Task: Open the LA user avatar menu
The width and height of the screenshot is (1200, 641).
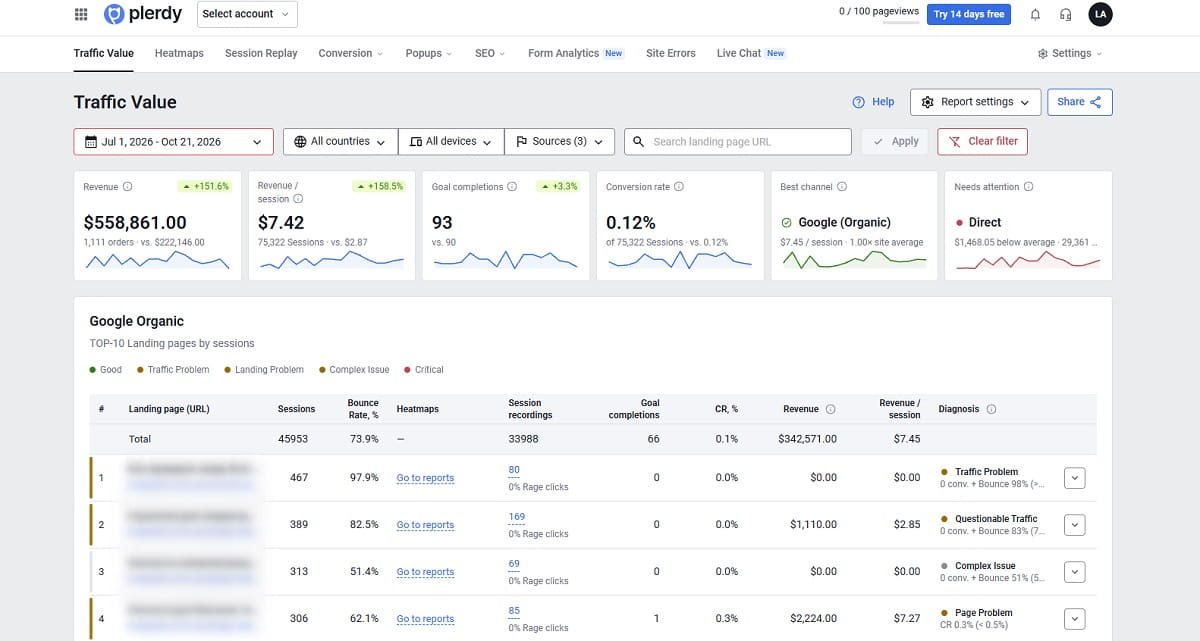Action: click(x=1100, y=14)
